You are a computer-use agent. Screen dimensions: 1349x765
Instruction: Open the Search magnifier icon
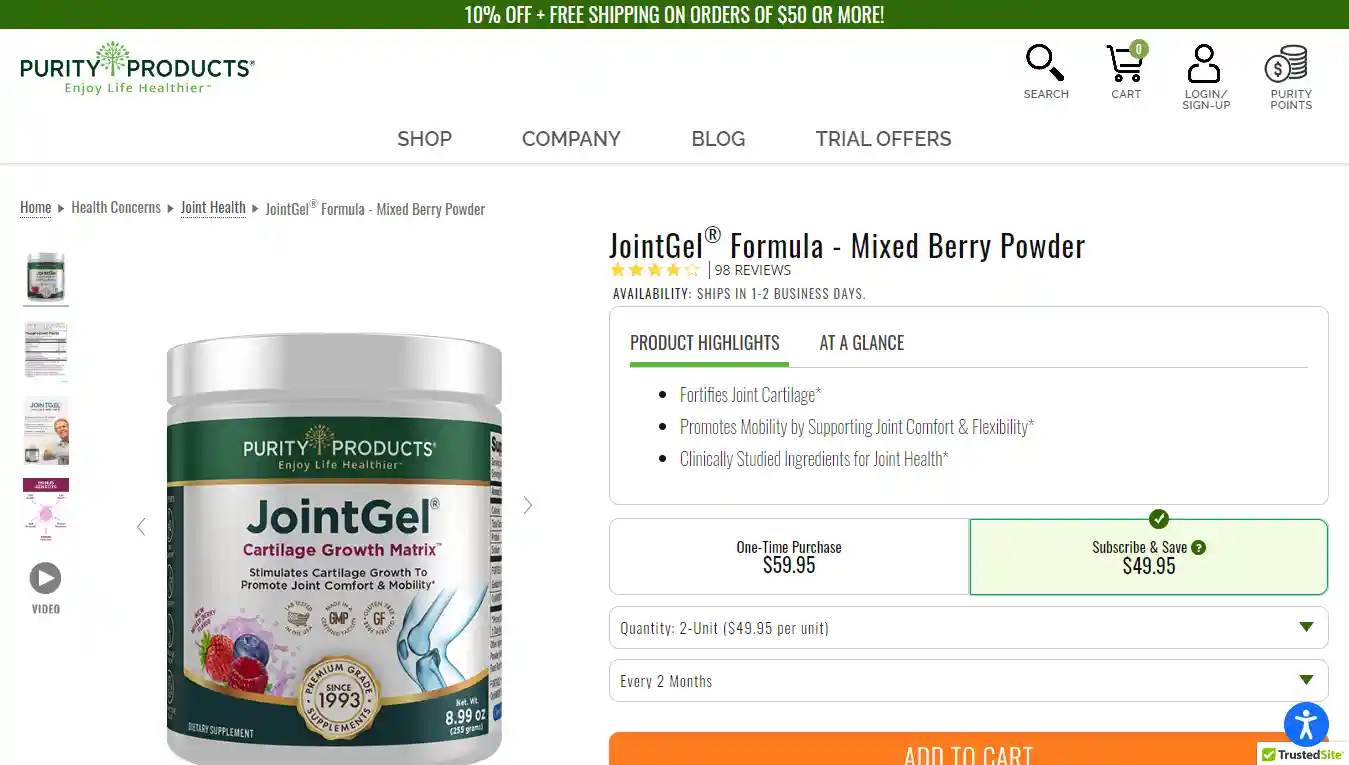tap(1045, 63)
